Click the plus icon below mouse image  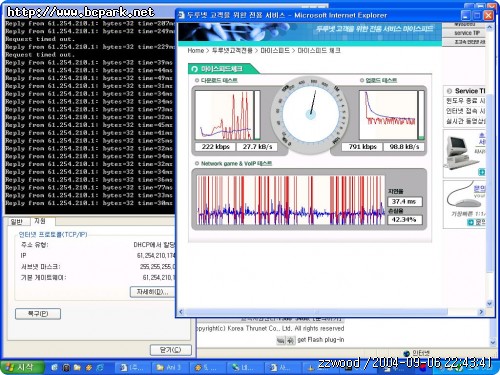coord(471,222)
